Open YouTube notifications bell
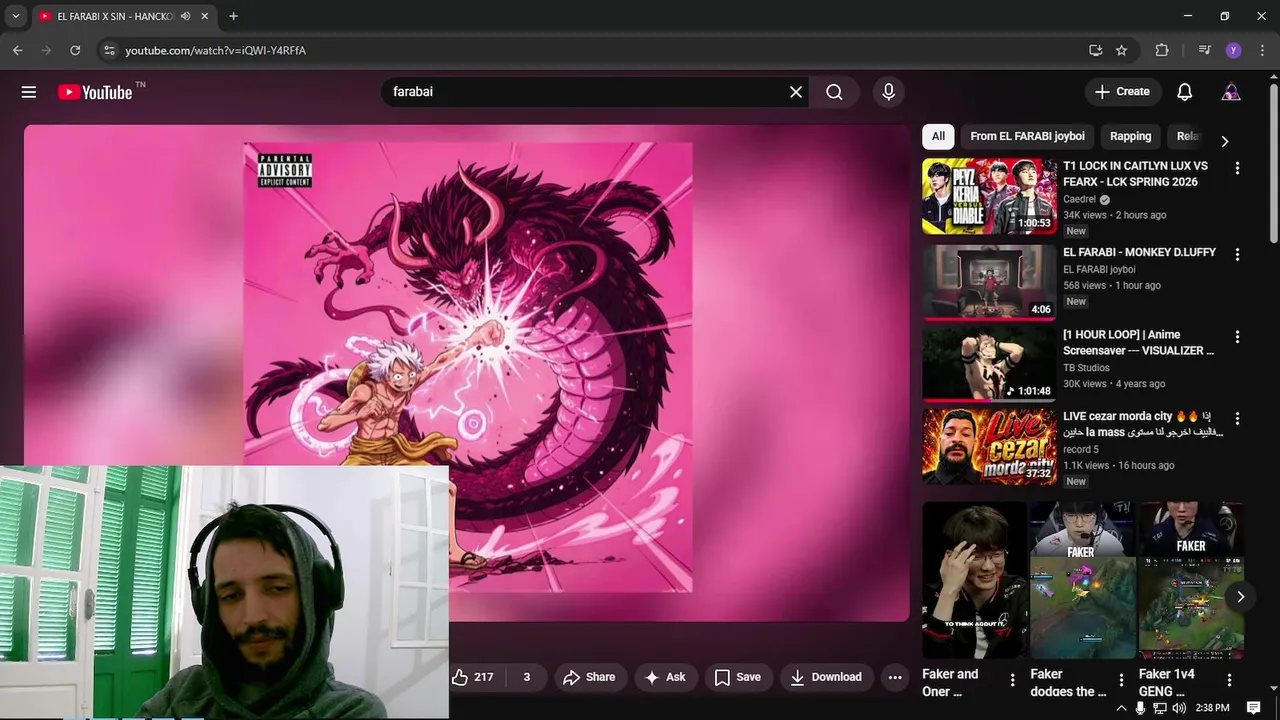The width and height of the screenshot is (1280, 720). (x=1184, y=92)
